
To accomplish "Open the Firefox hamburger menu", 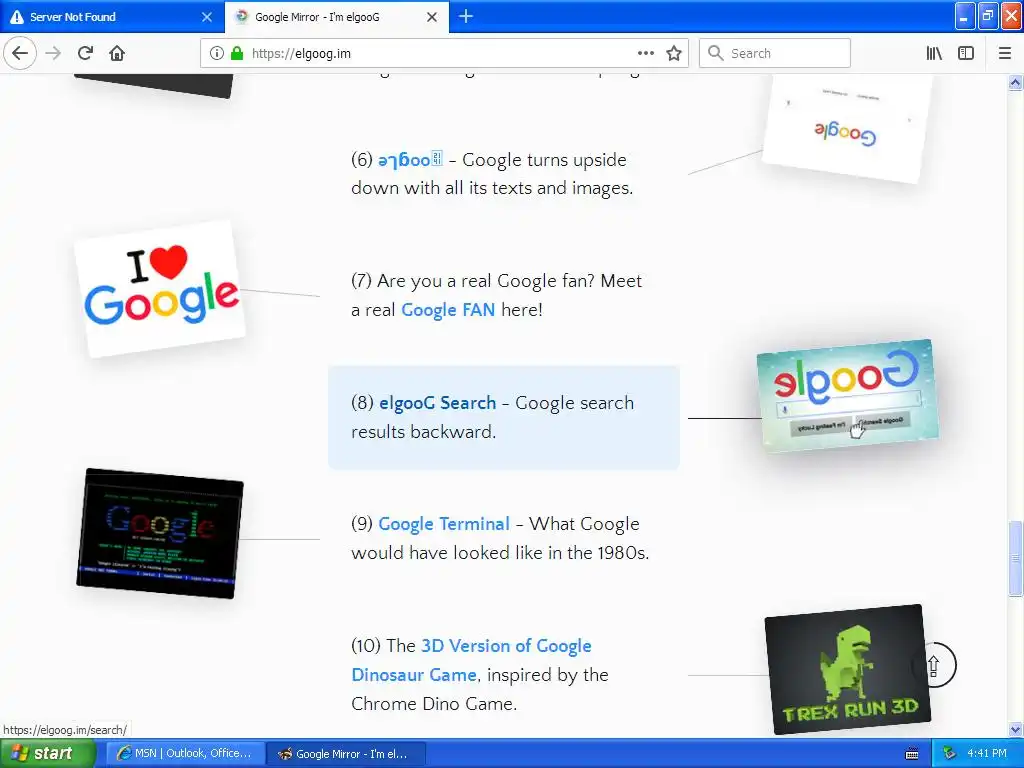I will click(x=1005, y=53).
